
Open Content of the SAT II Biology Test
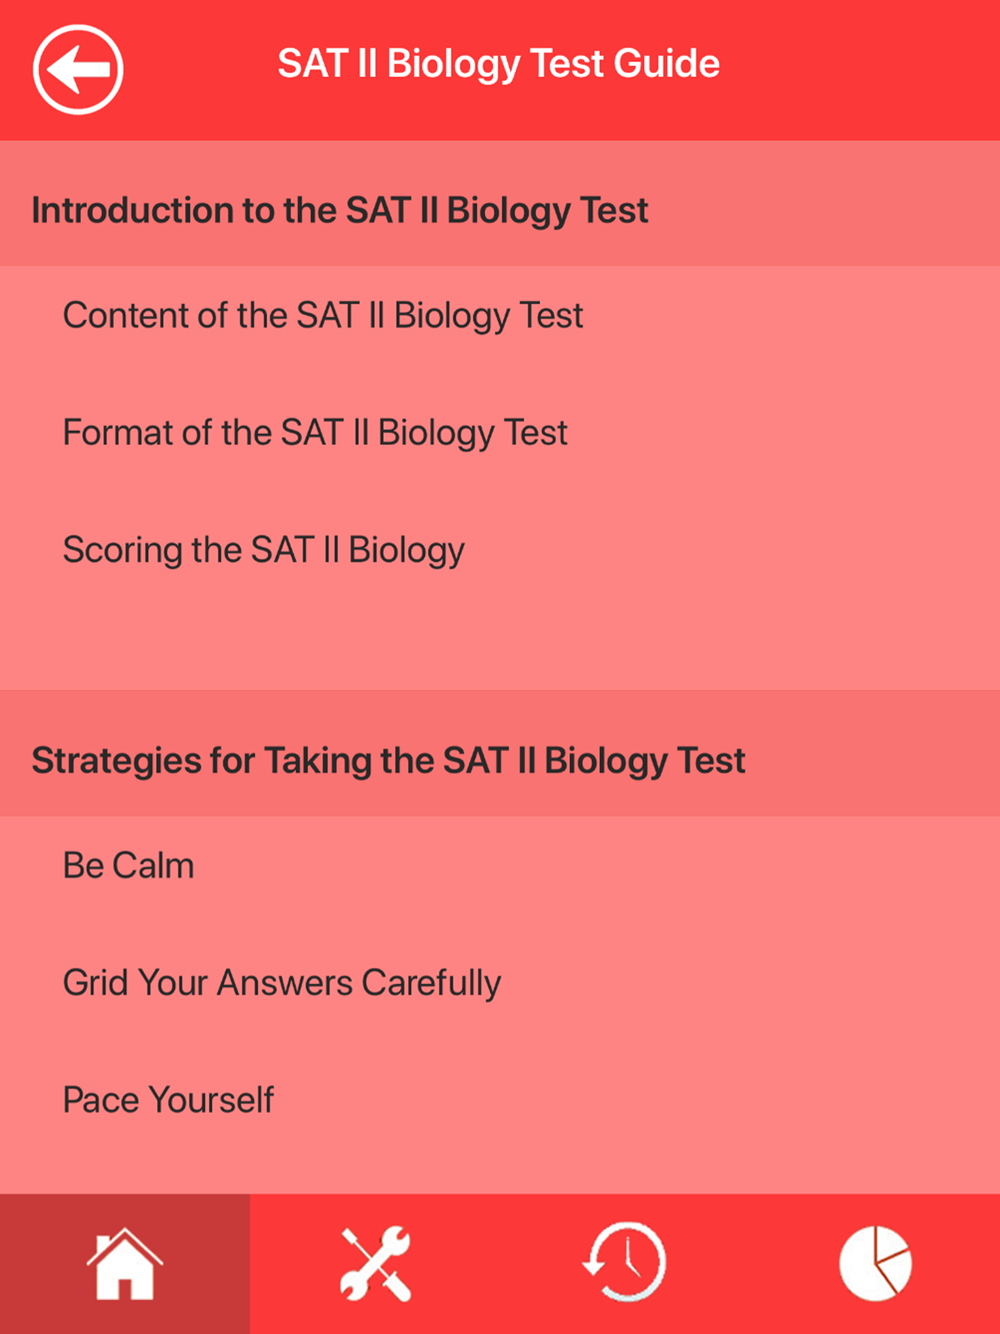(500, 316)
